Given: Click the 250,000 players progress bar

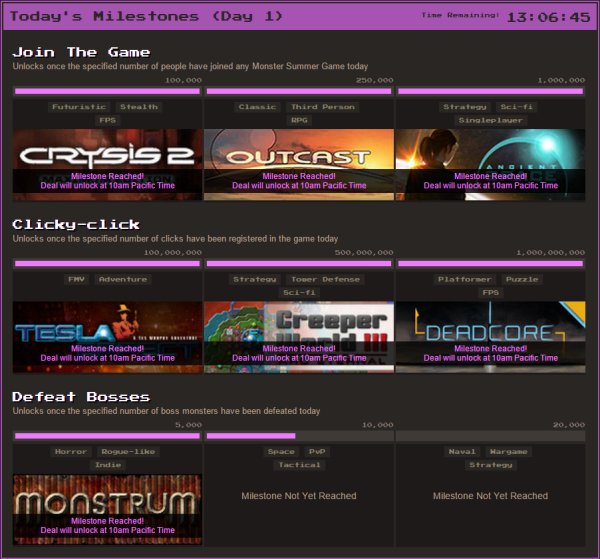Looking at the screenshot, I should click(x=299, y=91).
